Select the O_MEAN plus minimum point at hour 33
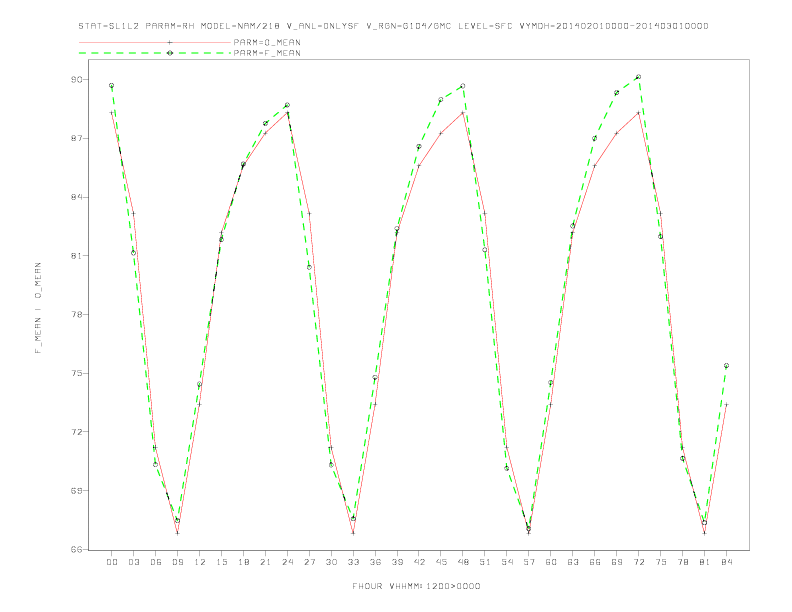The height and width of the screenshot is (612, 792). click(x=353, y=533)
